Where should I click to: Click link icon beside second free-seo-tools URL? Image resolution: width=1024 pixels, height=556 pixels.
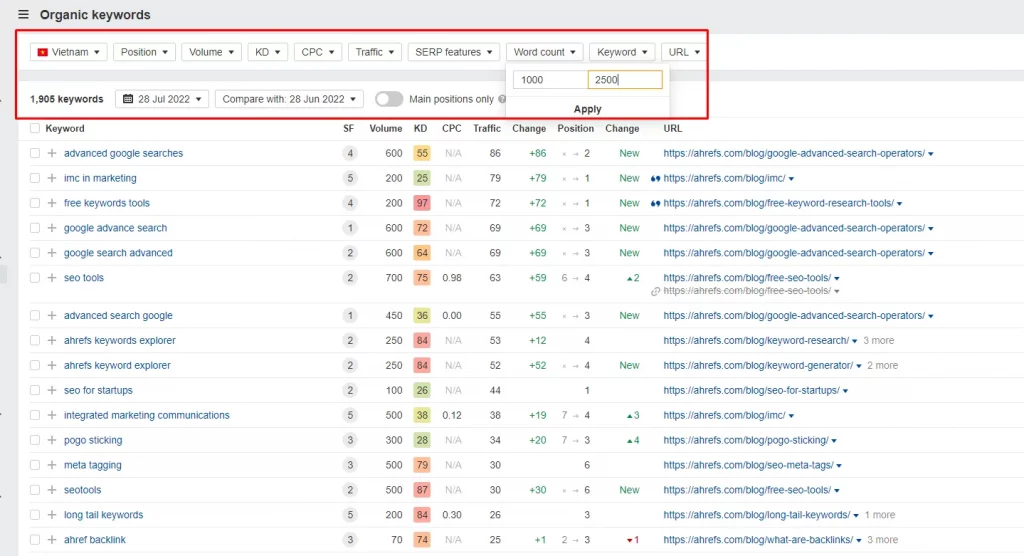tap(655, 291)
